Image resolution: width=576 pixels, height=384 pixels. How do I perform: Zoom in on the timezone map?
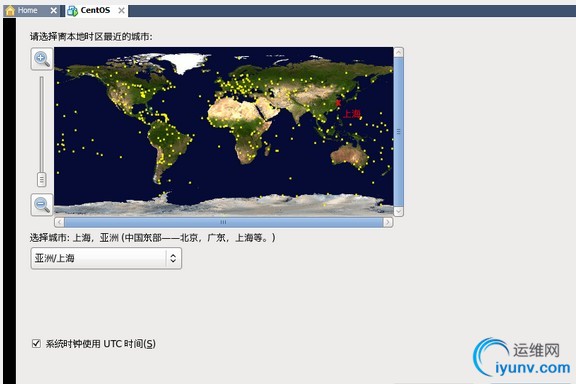point(42,59)
